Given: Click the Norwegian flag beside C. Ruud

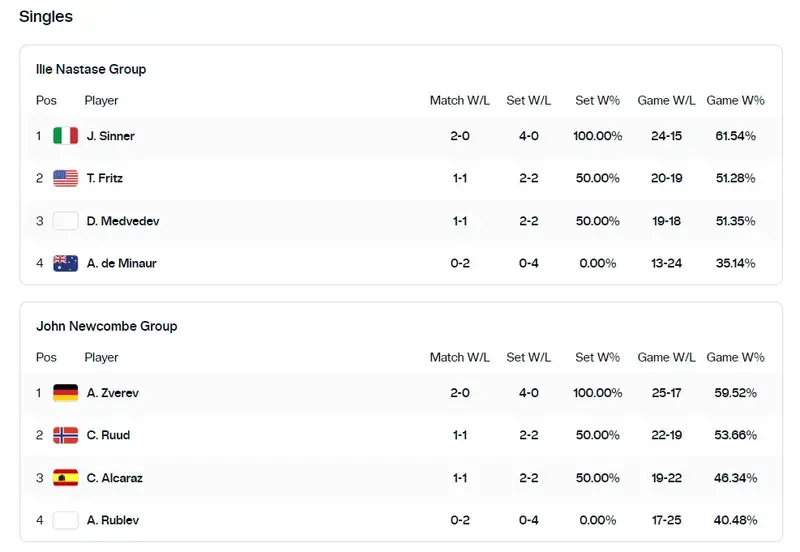Looking at the screenshot, I should (x=65, y=435).
